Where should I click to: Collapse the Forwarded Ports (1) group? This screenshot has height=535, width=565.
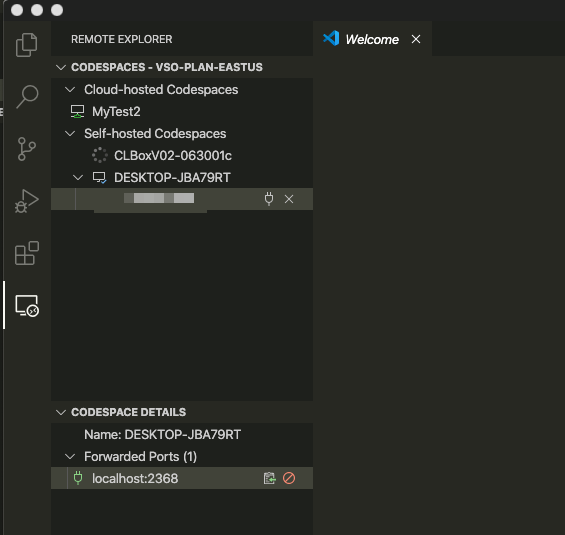point(70,456)
